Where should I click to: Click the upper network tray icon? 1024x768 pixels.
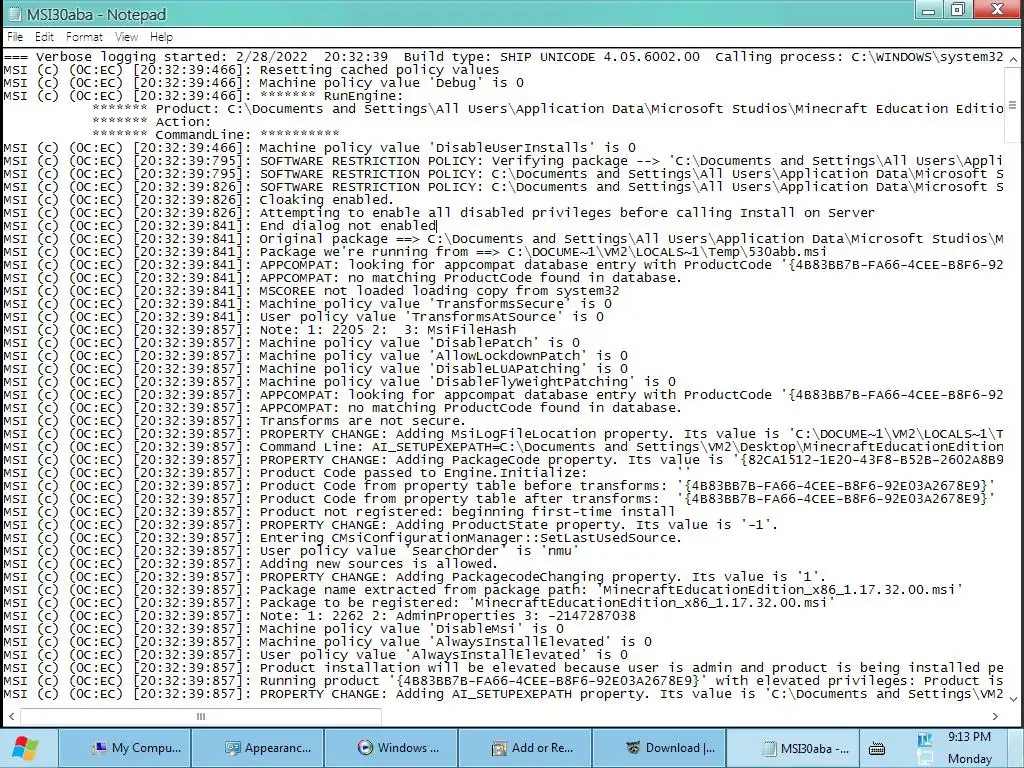[x=925, y=739]
